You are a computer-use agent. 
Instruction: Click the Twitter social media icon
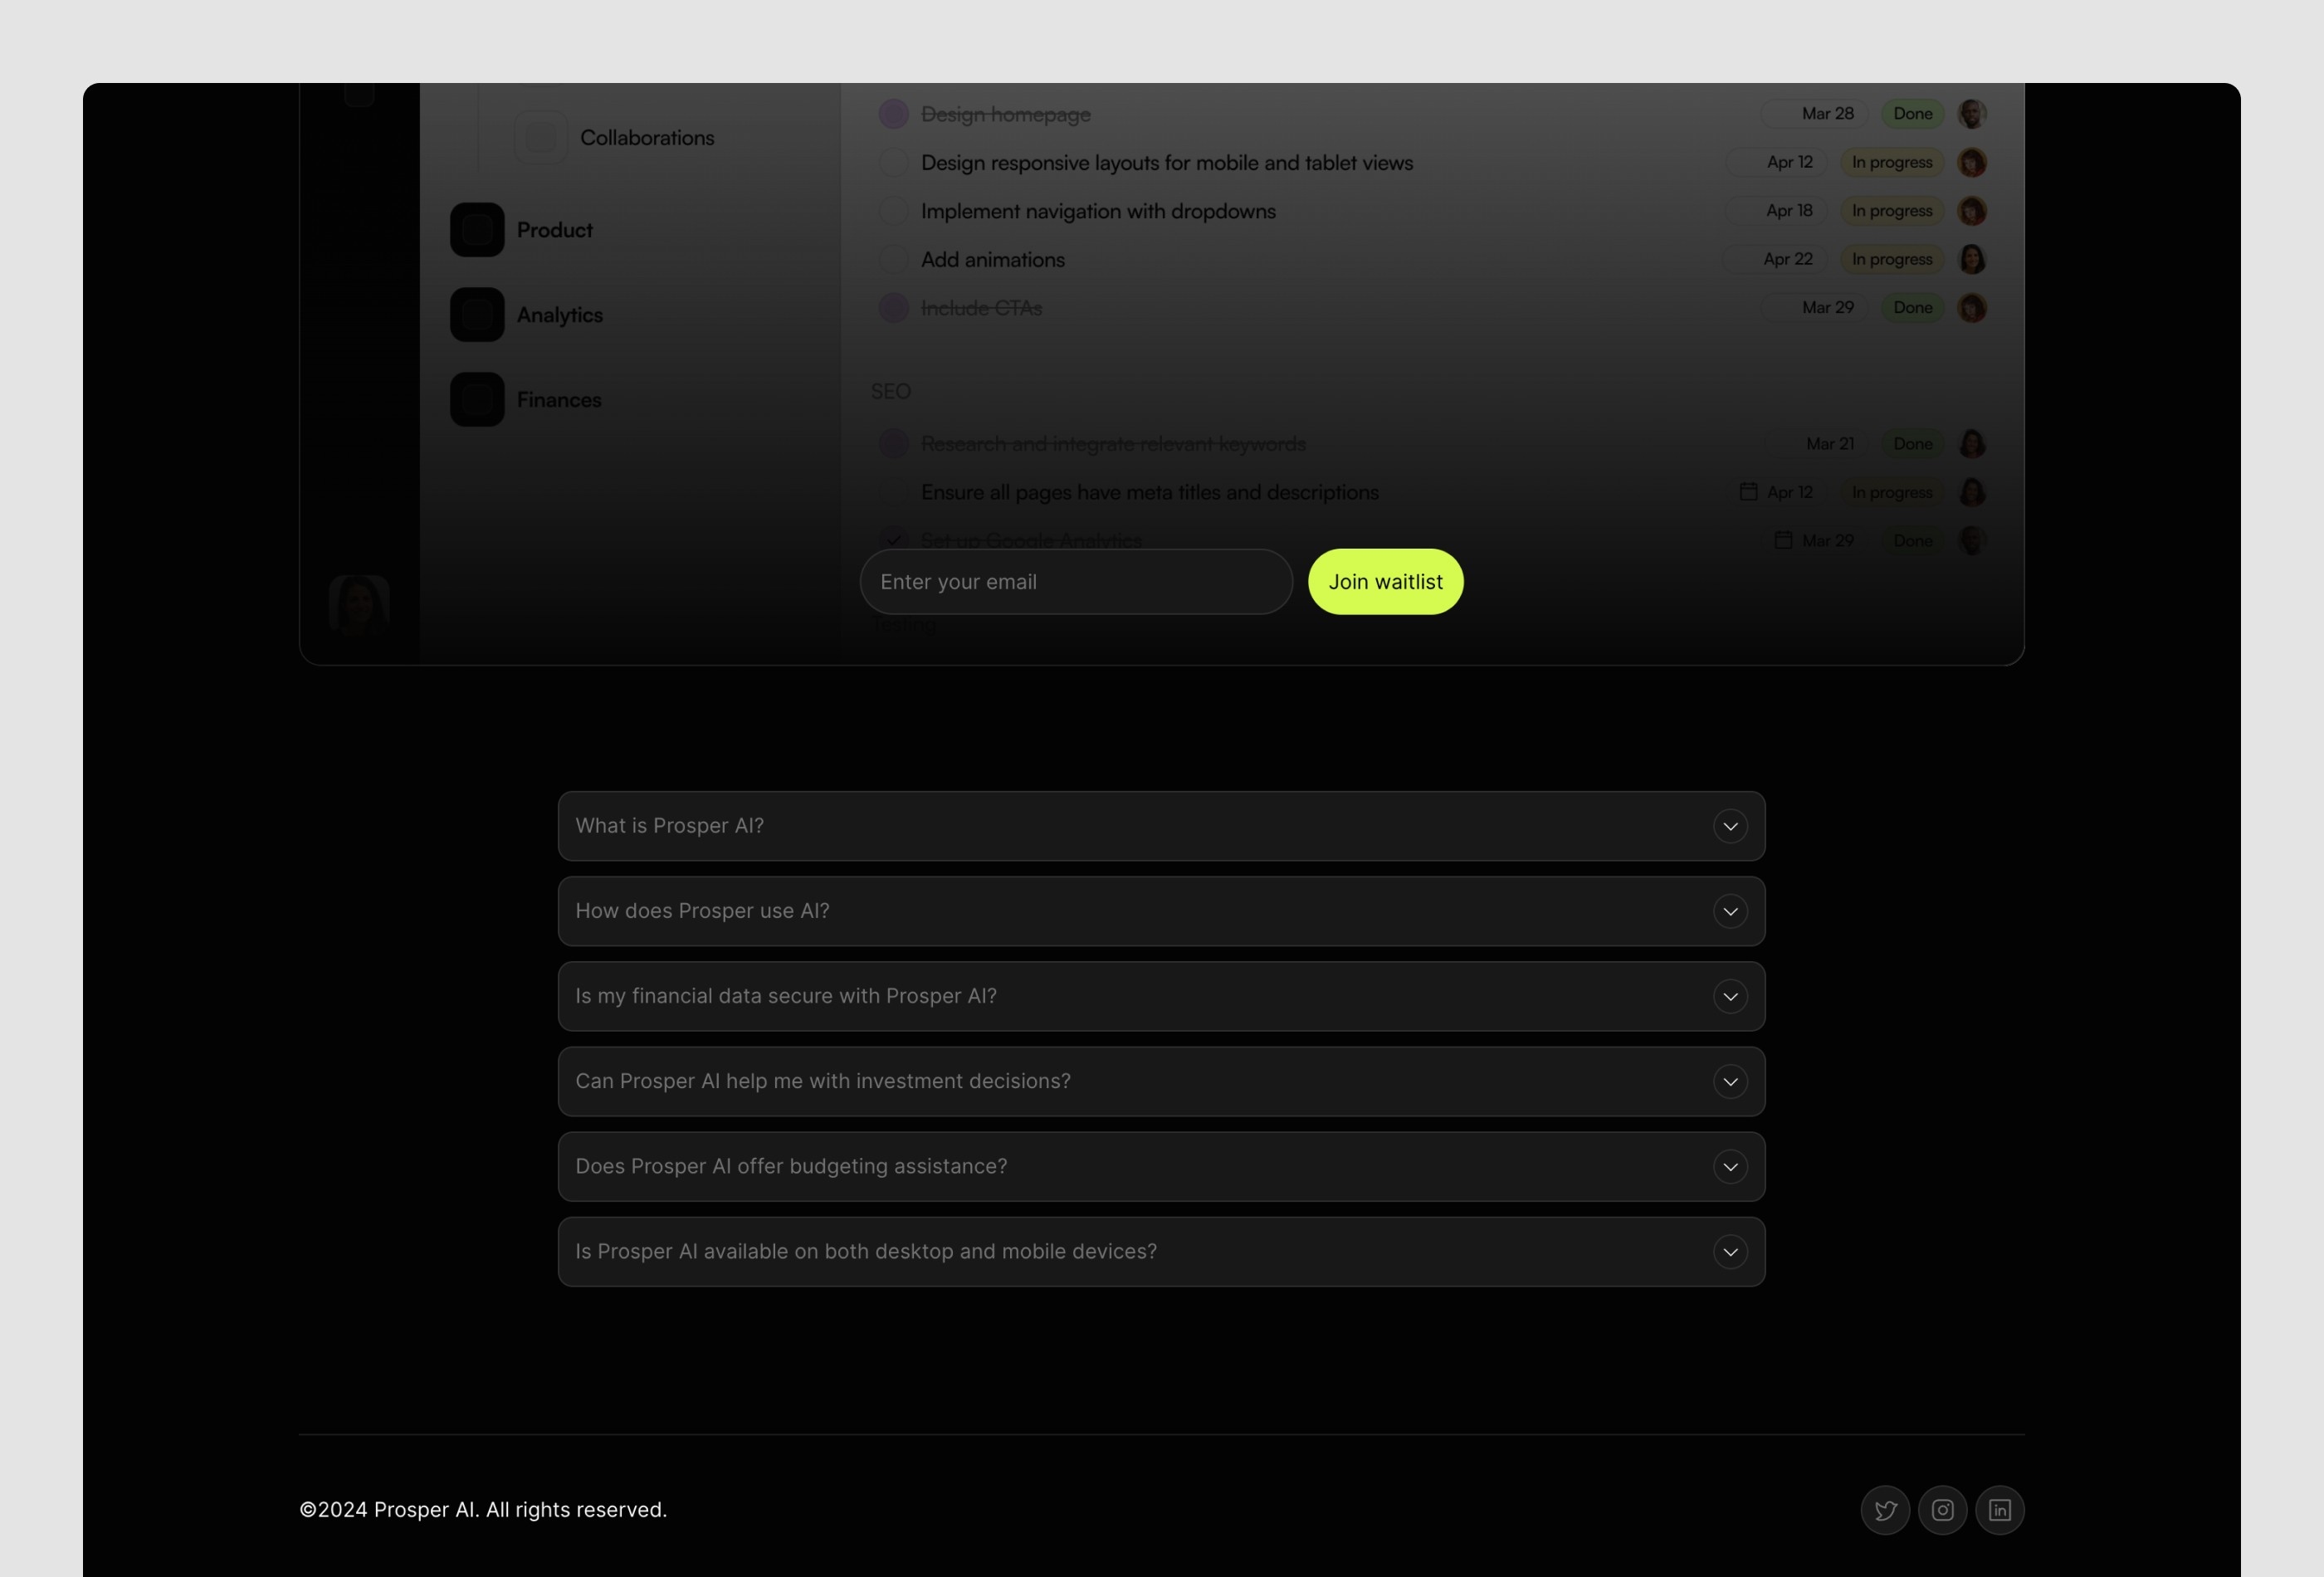[x=1886, y=1508]
